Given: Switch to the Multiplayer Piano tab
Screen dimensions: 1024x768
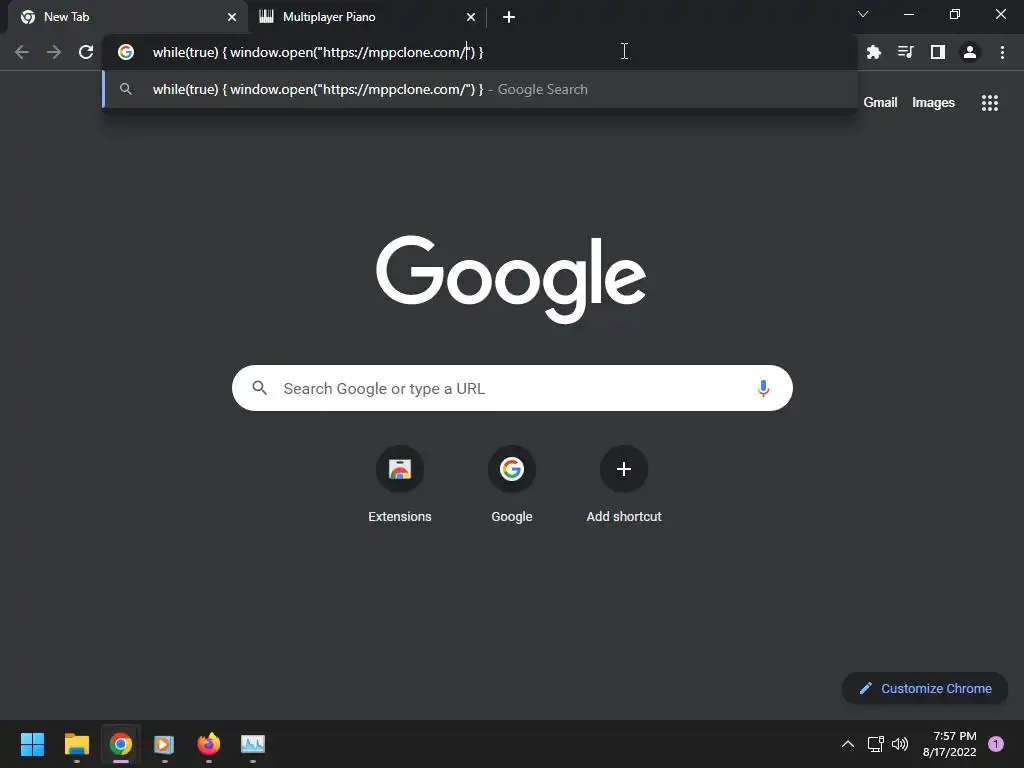Looking at the screenshot, I should click(368, 17).
